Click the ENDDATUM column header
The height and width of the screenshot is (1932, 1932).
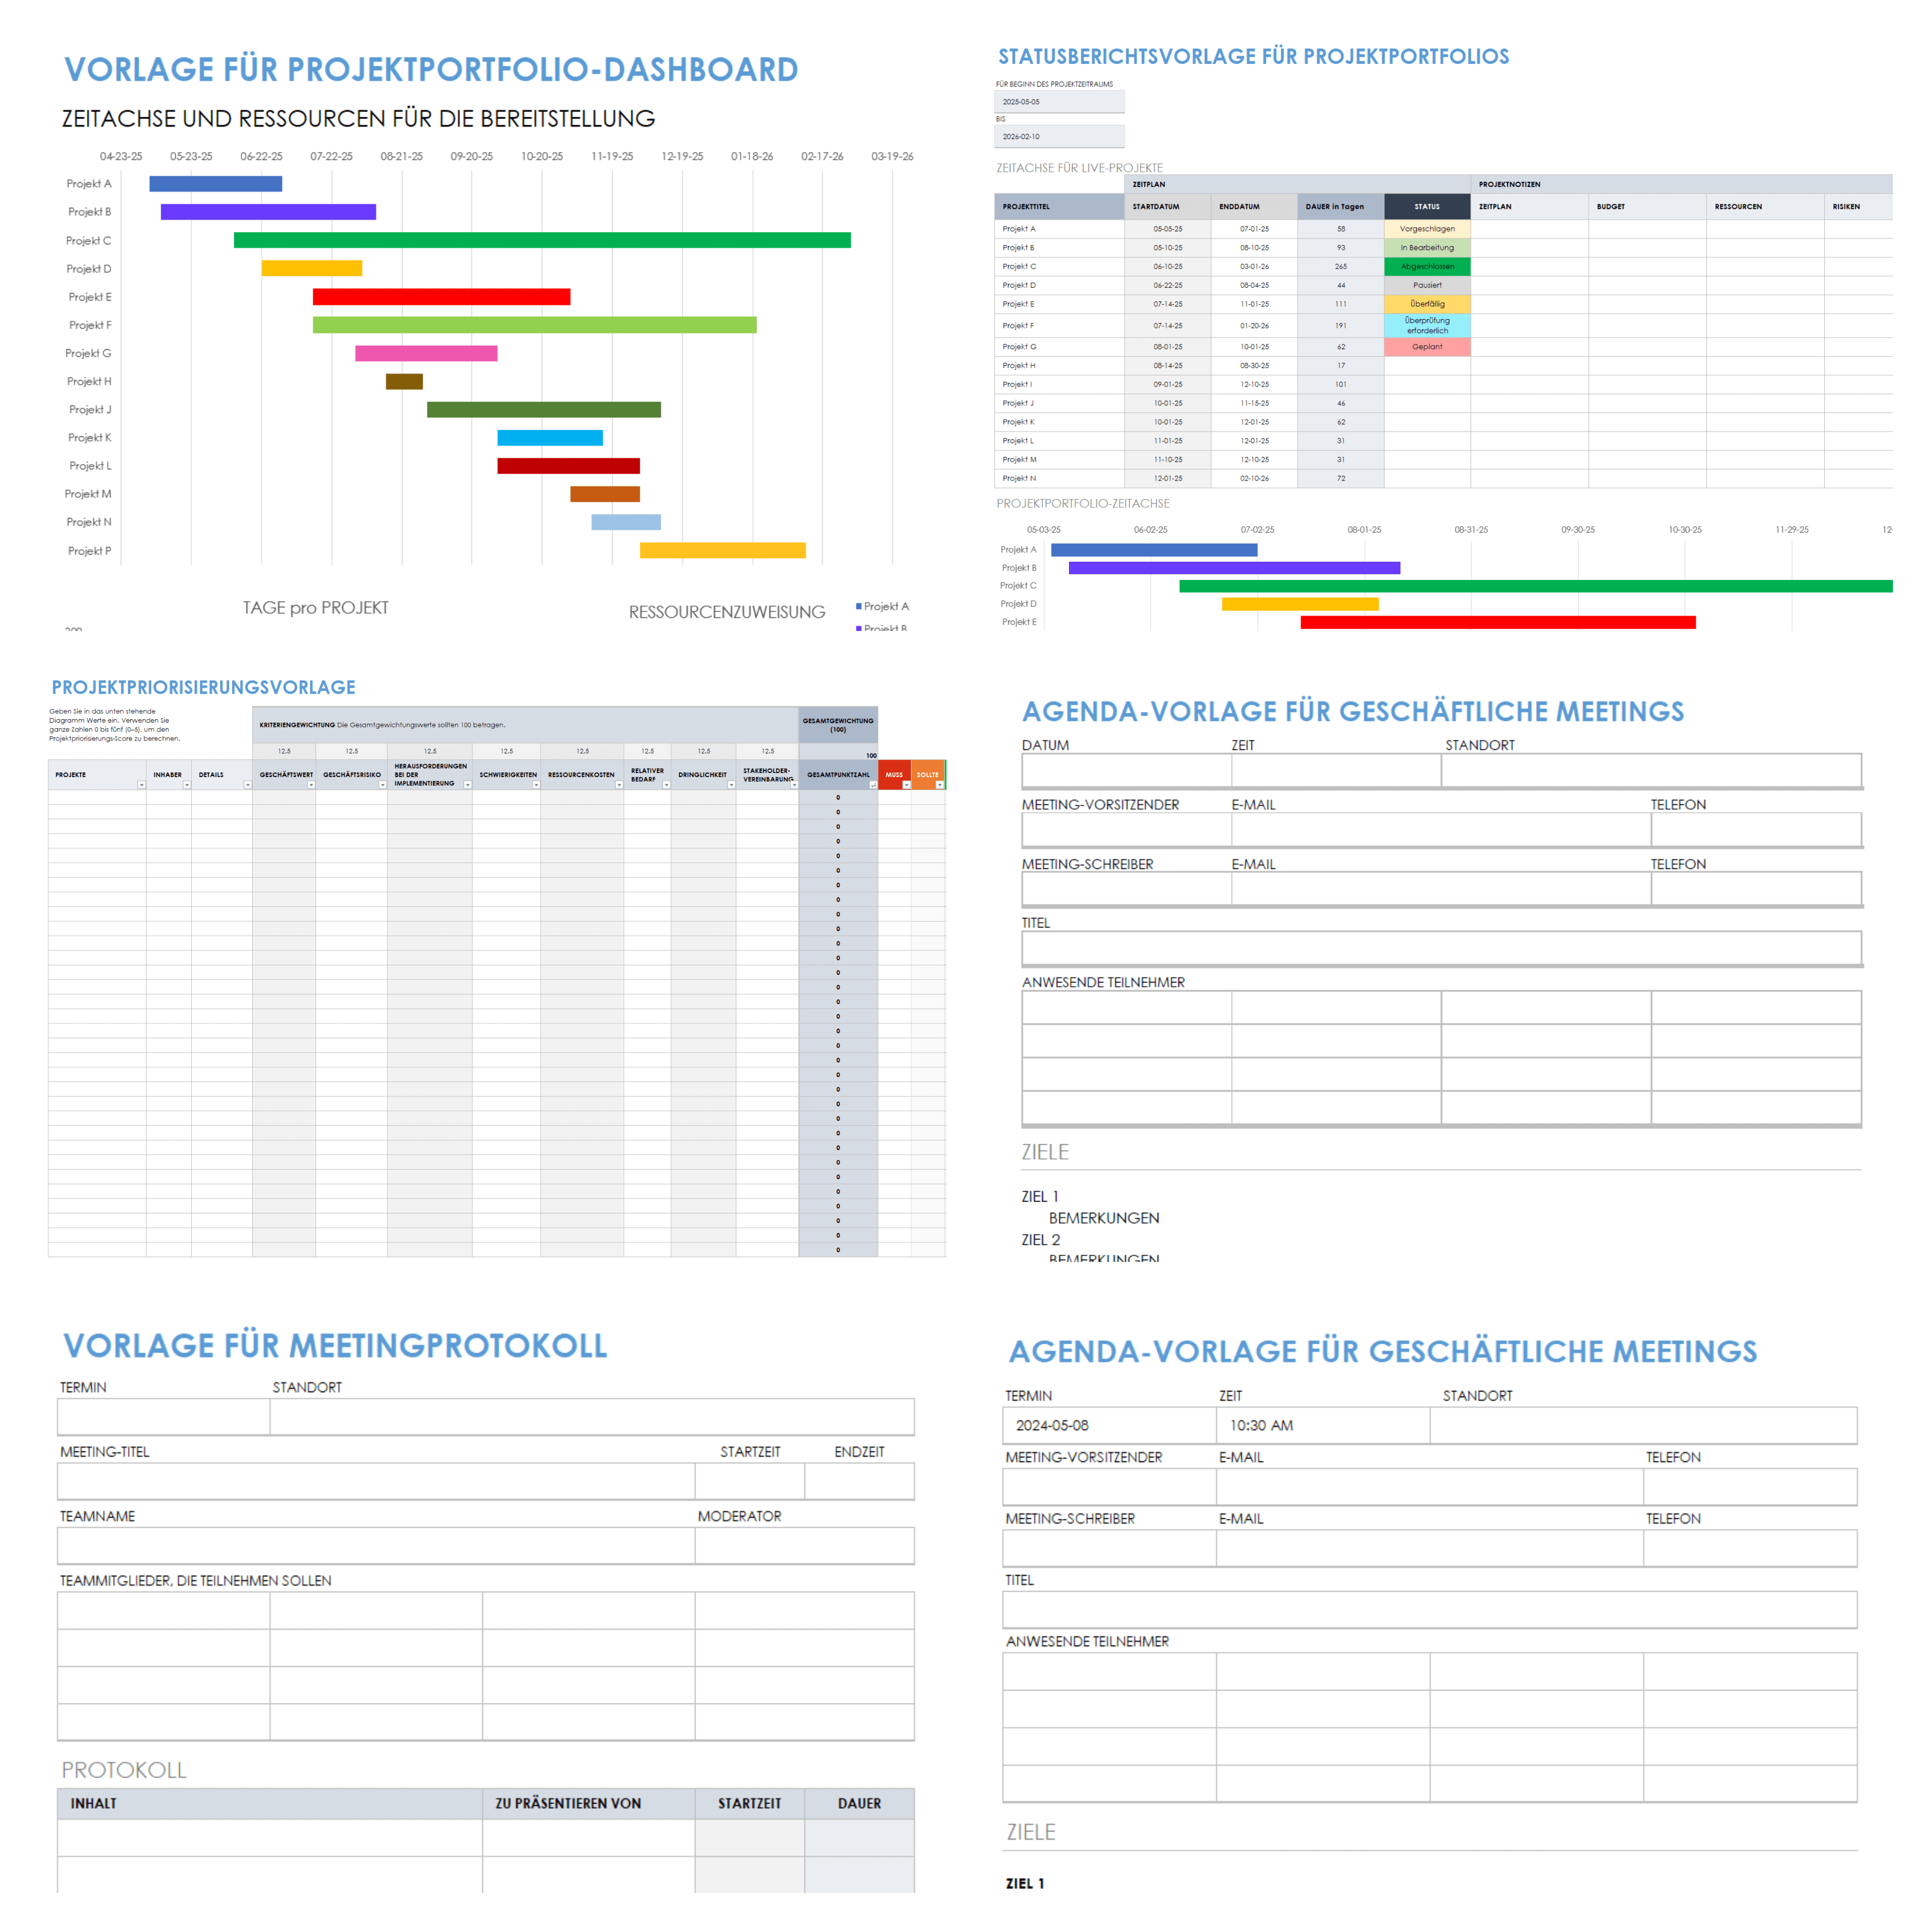(1254, 207)
